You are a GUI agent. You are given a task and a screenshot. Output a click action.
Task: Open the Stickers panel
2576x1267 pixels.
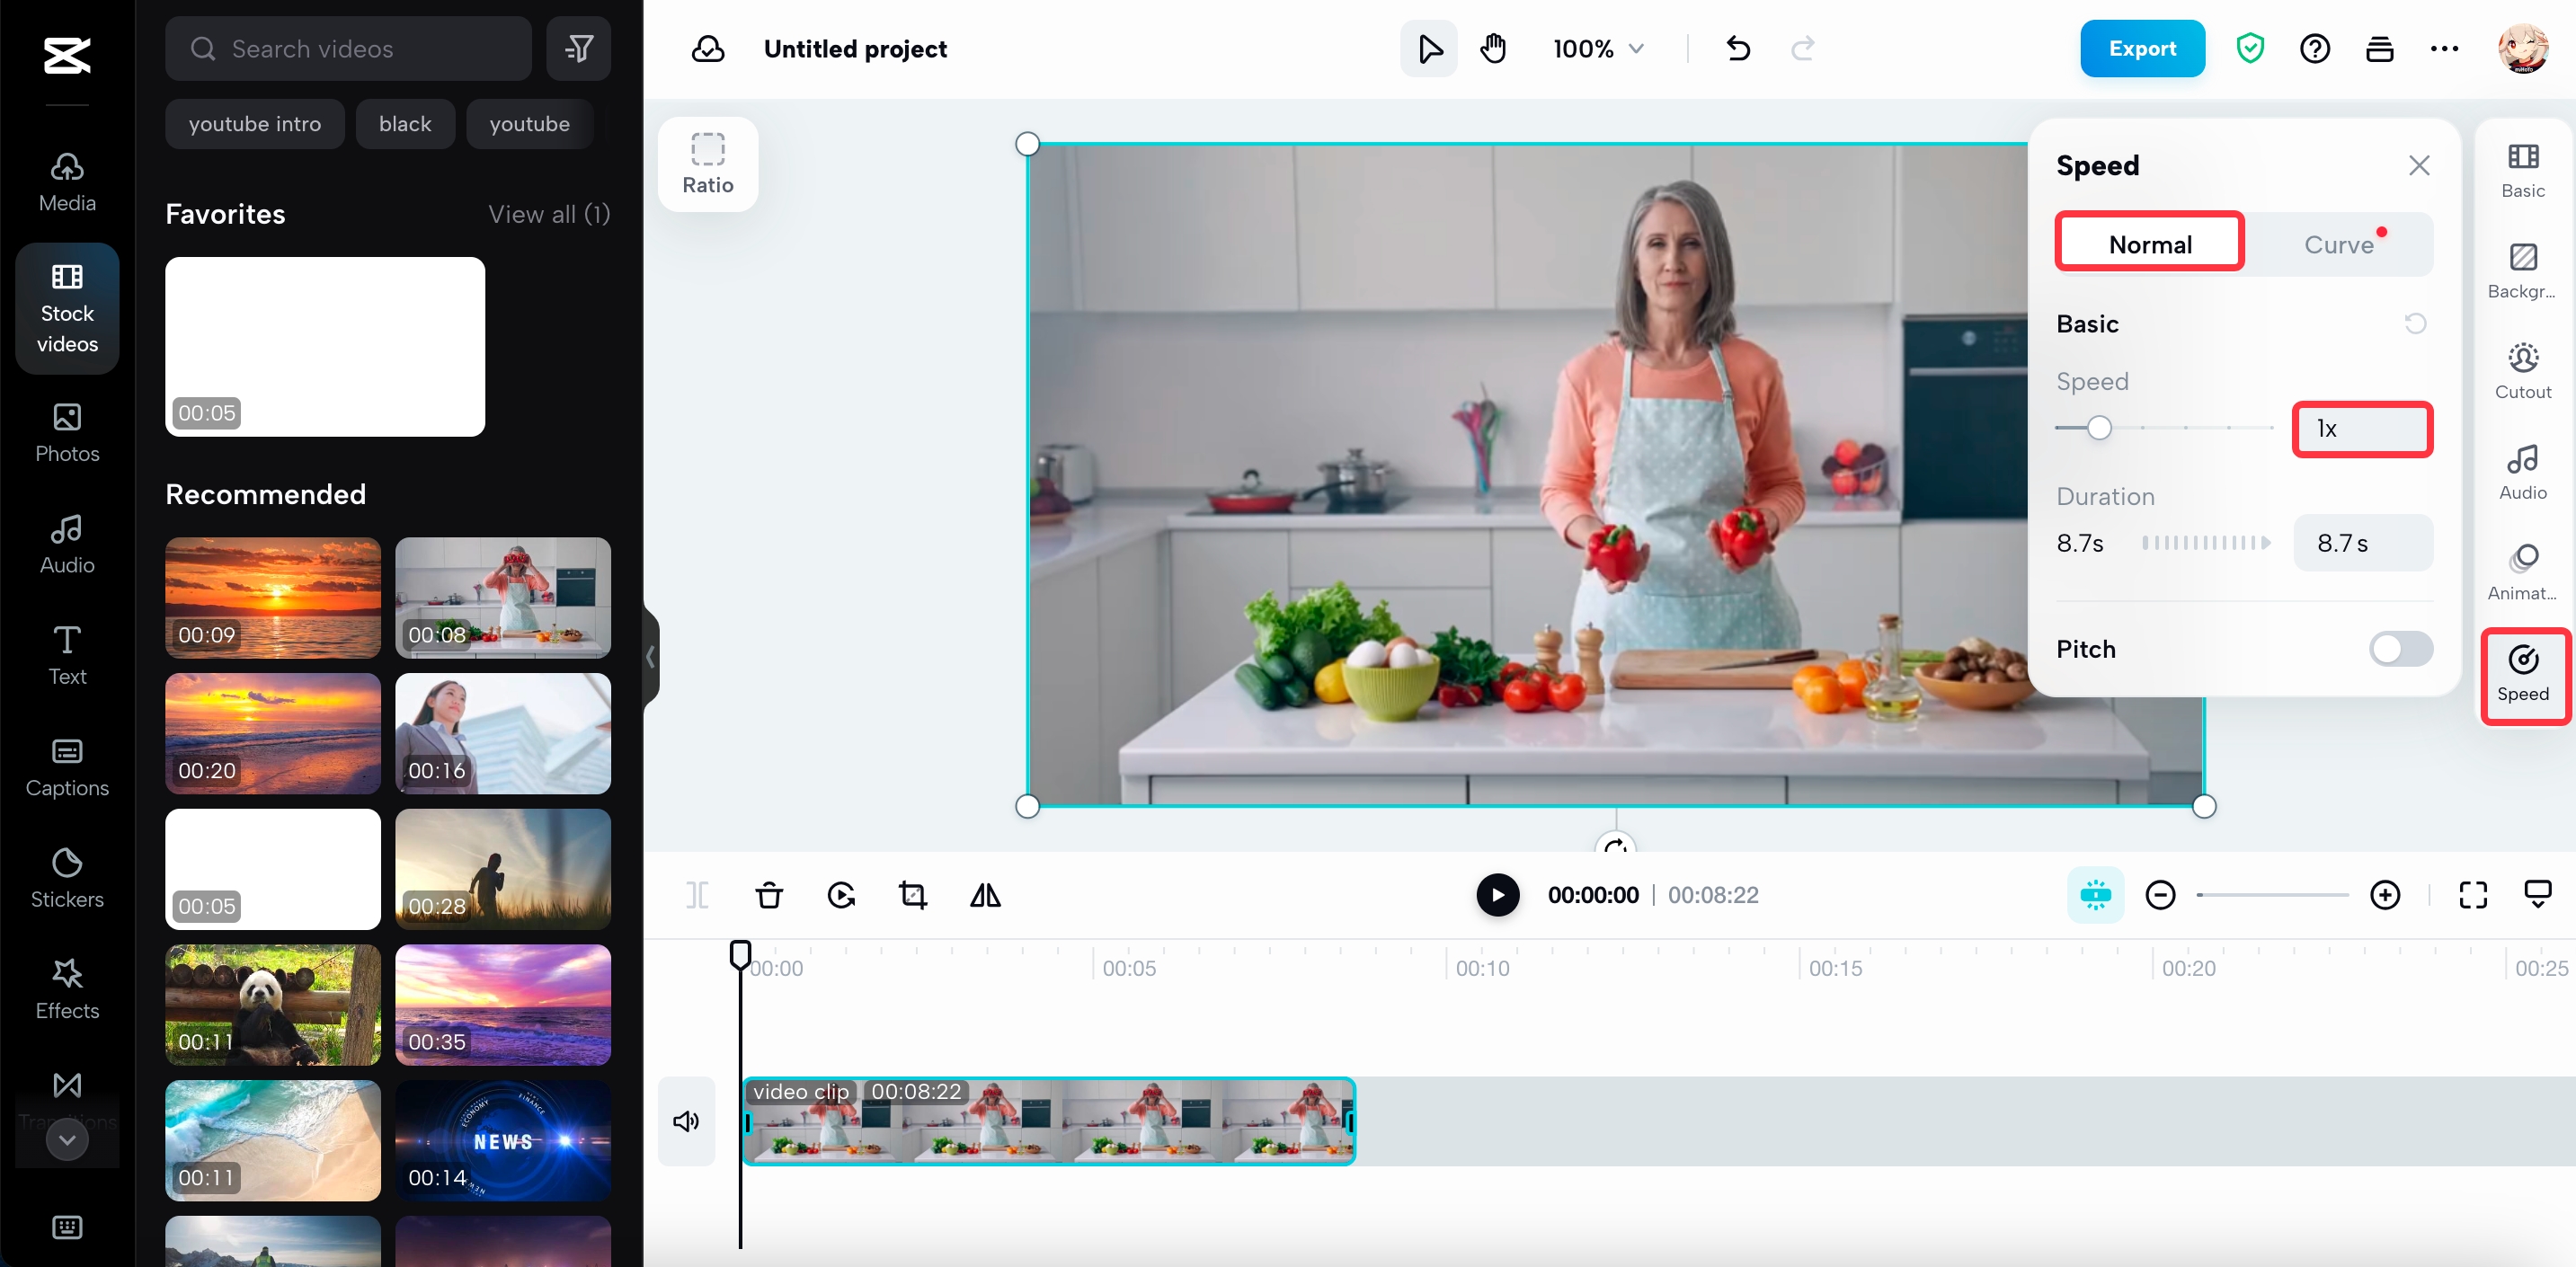point(67,879)
